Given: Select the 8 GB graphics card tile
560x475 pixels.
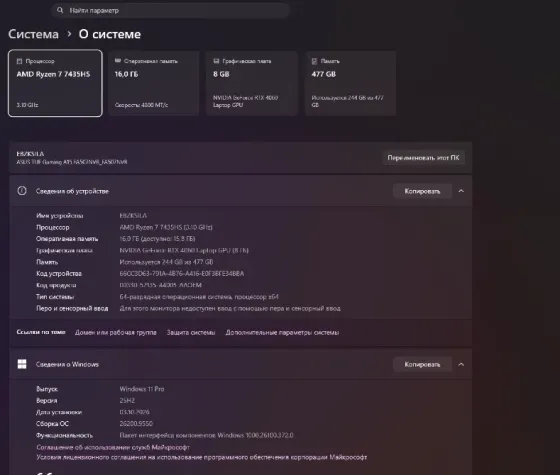Looking at the screenshot, I should point(252,83).
